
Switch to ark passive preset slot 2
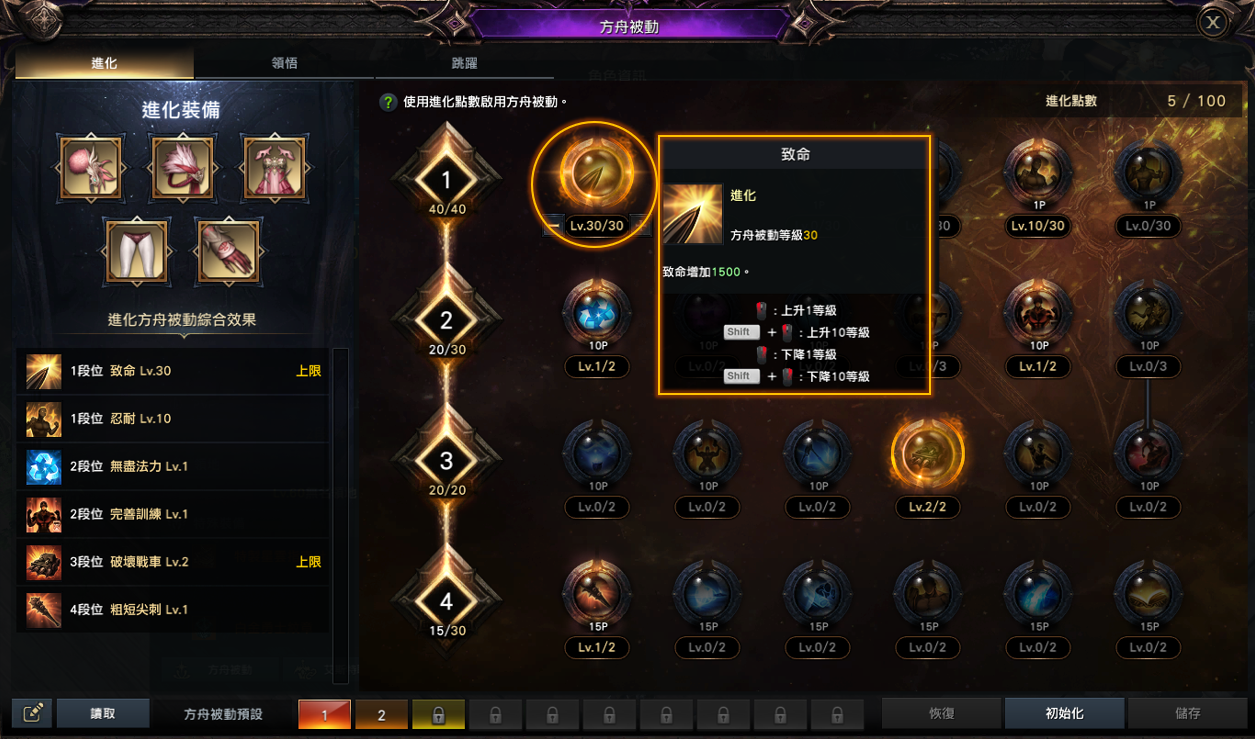point(381,714)
